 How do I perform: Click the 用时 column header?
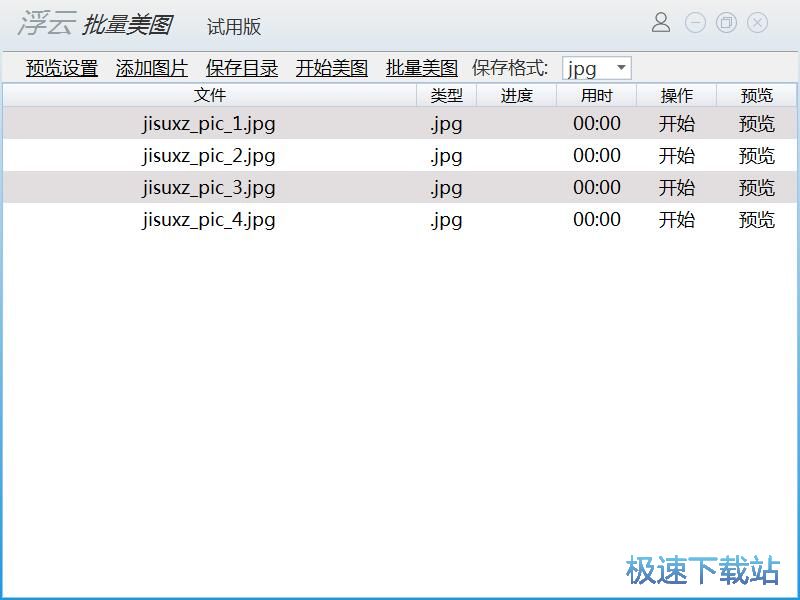click(x=596, y=95)
